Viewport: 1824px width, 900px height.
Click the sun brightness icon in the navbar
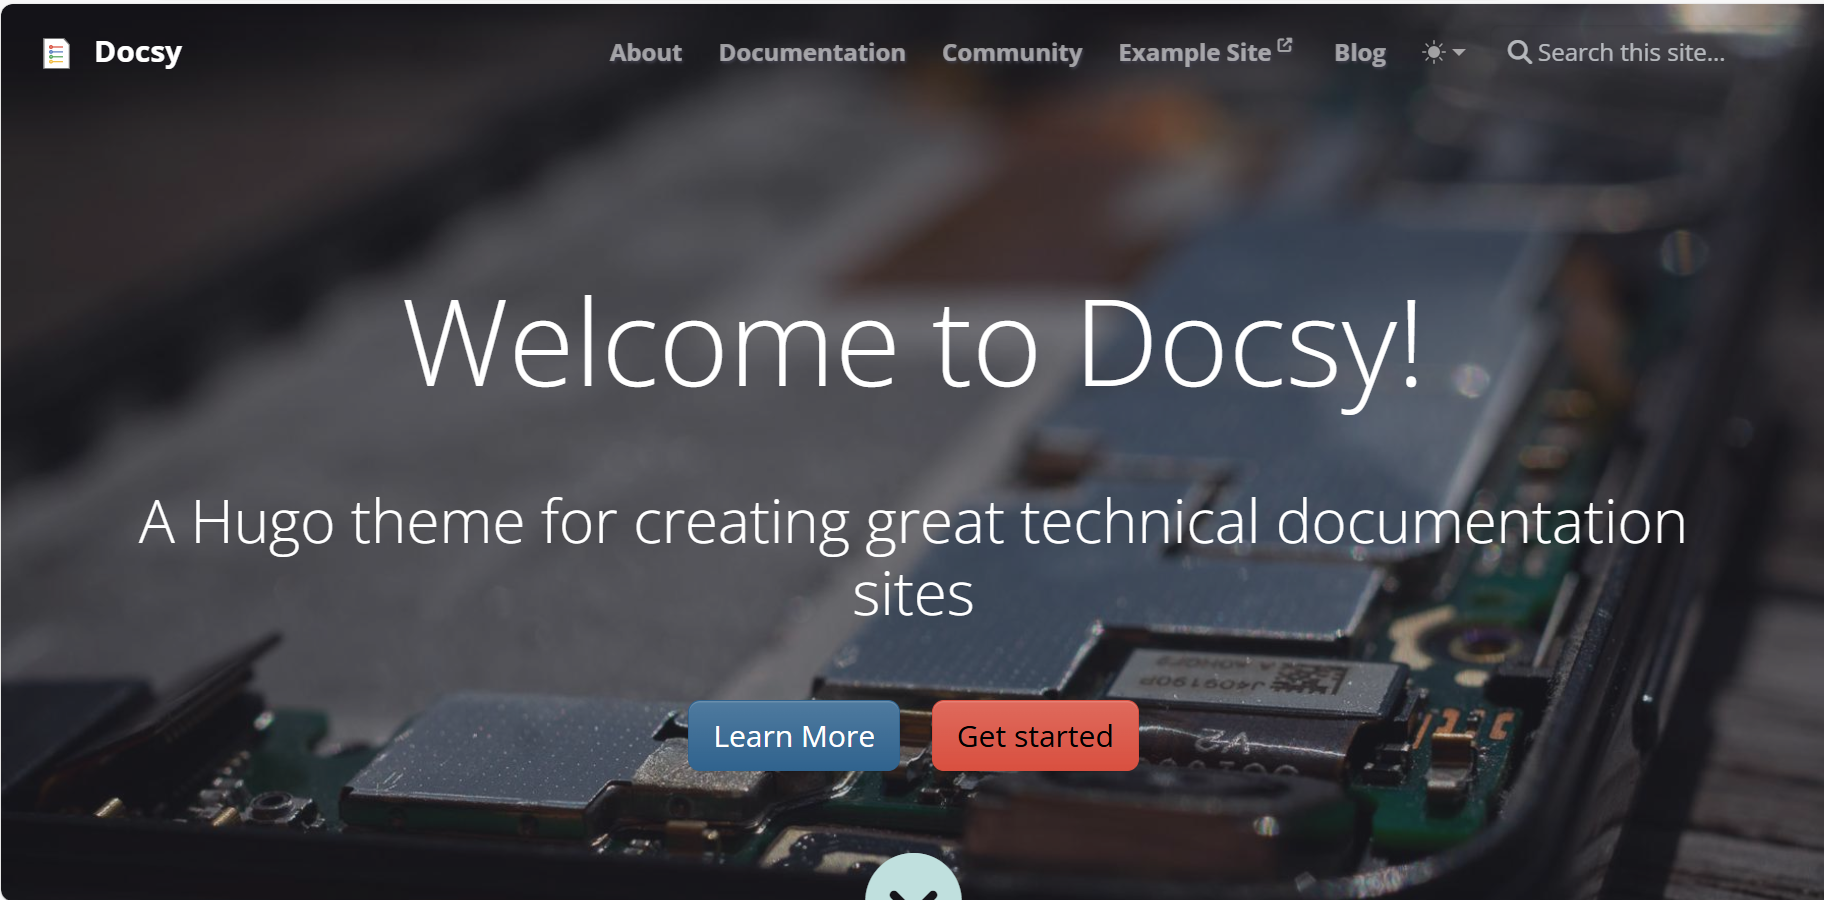(x=1434, y=51)
